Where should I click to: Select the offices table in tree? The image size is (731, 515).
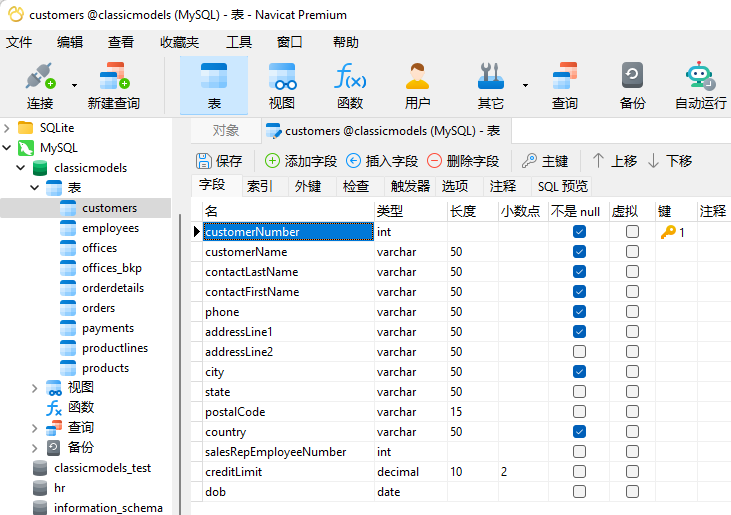[x=99, y=248]
